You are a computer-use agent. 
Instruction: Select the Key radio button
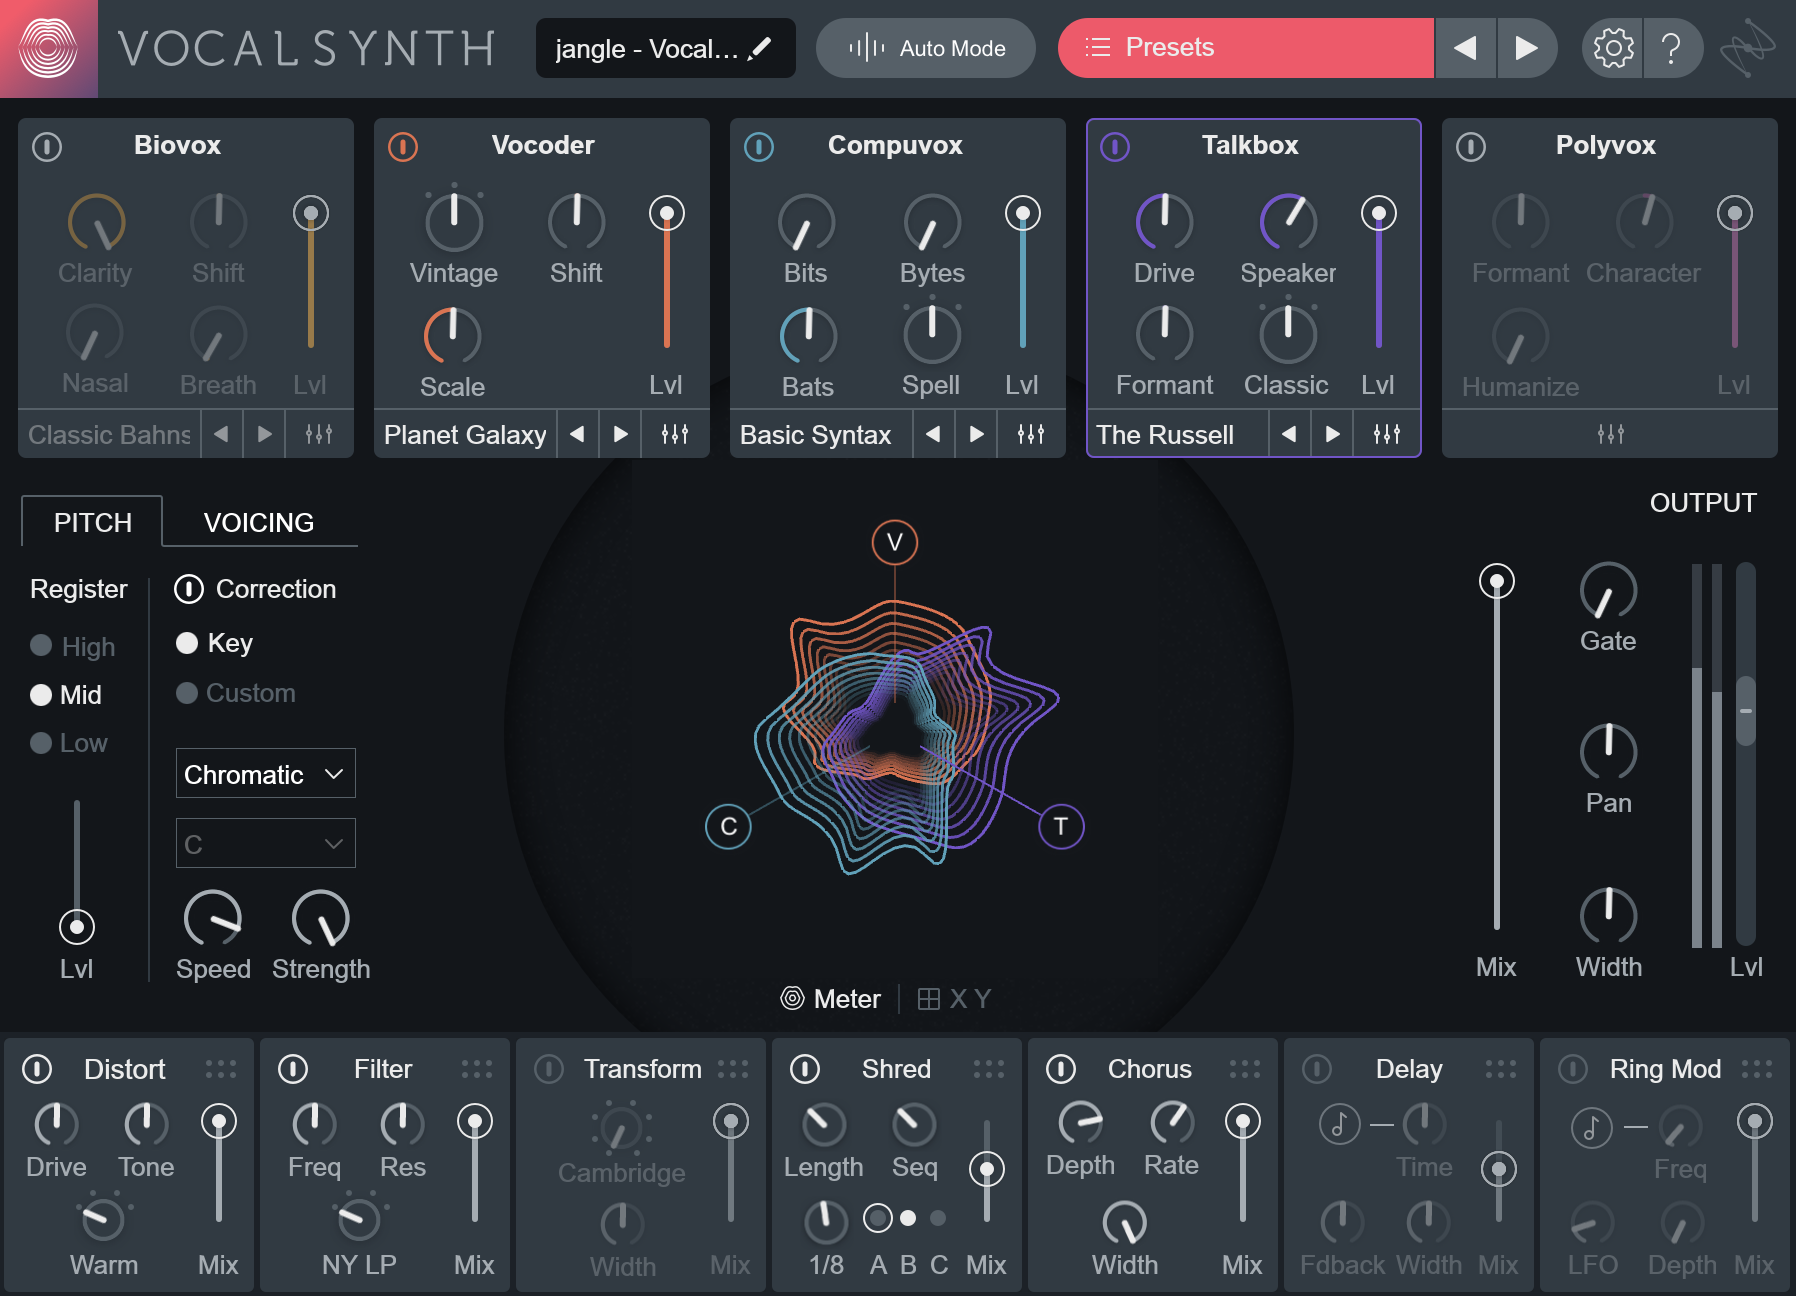(187, 643)
